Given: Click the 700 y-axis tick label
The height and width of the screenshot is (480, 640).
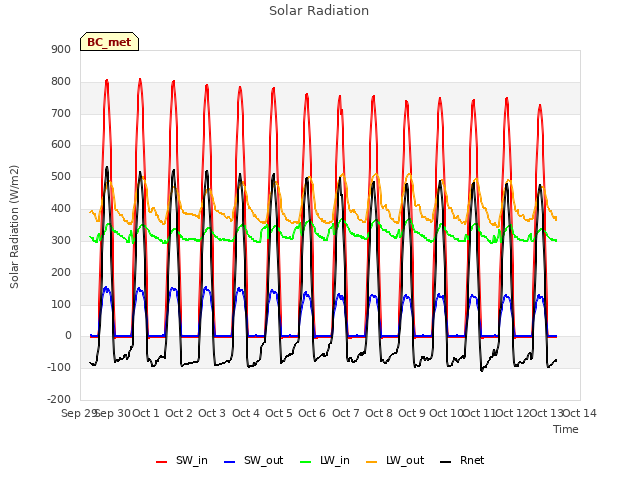Looking at the screenshot, I should pyautogui.click(x=61, y=113).
